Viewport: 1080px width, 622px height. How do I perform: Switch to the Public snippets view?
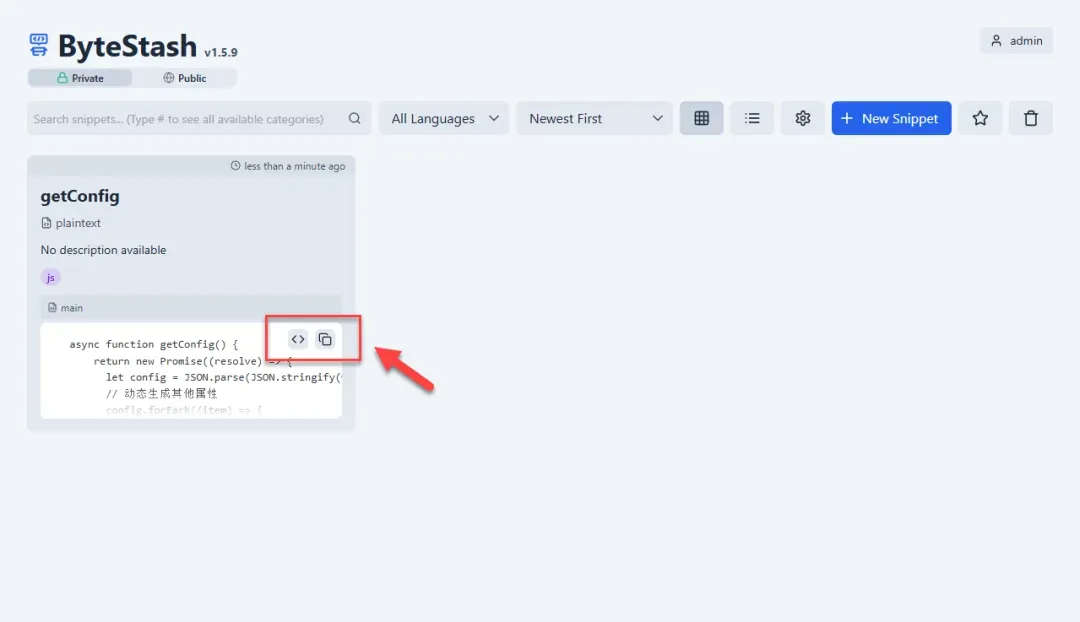(x=185, y=78)
